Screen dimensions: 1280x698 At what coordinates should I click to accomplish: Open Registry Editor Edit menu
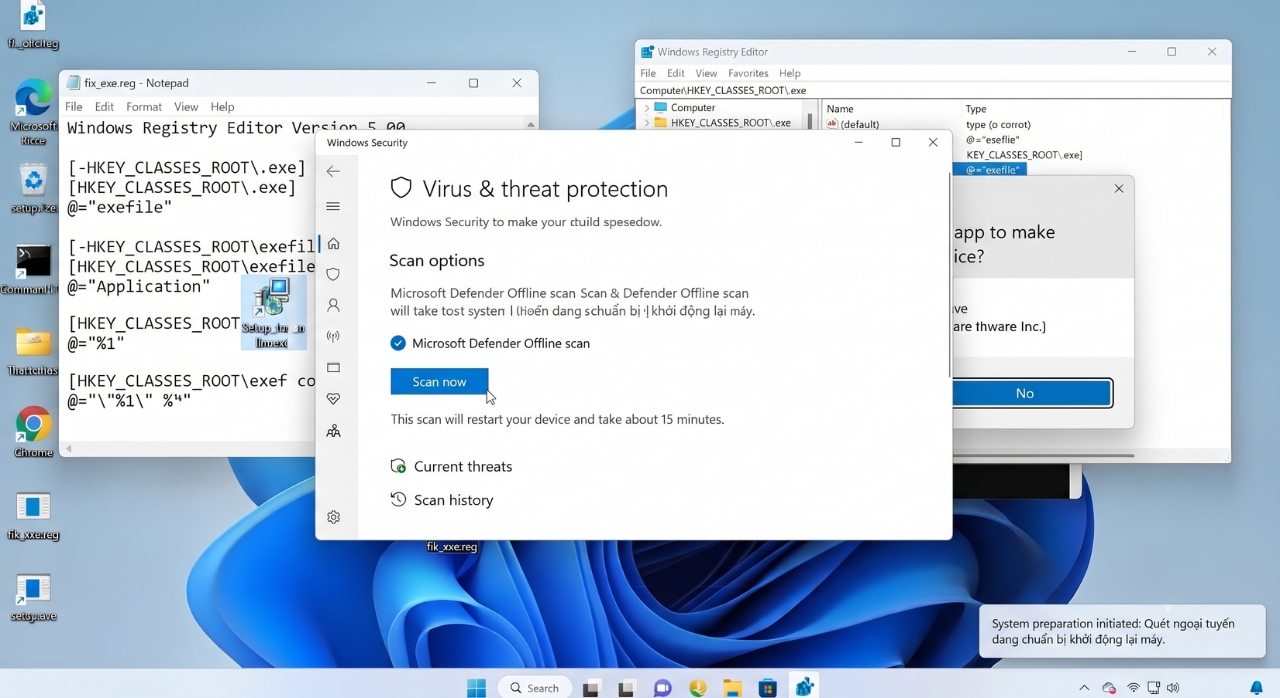(x=676, y=73)
